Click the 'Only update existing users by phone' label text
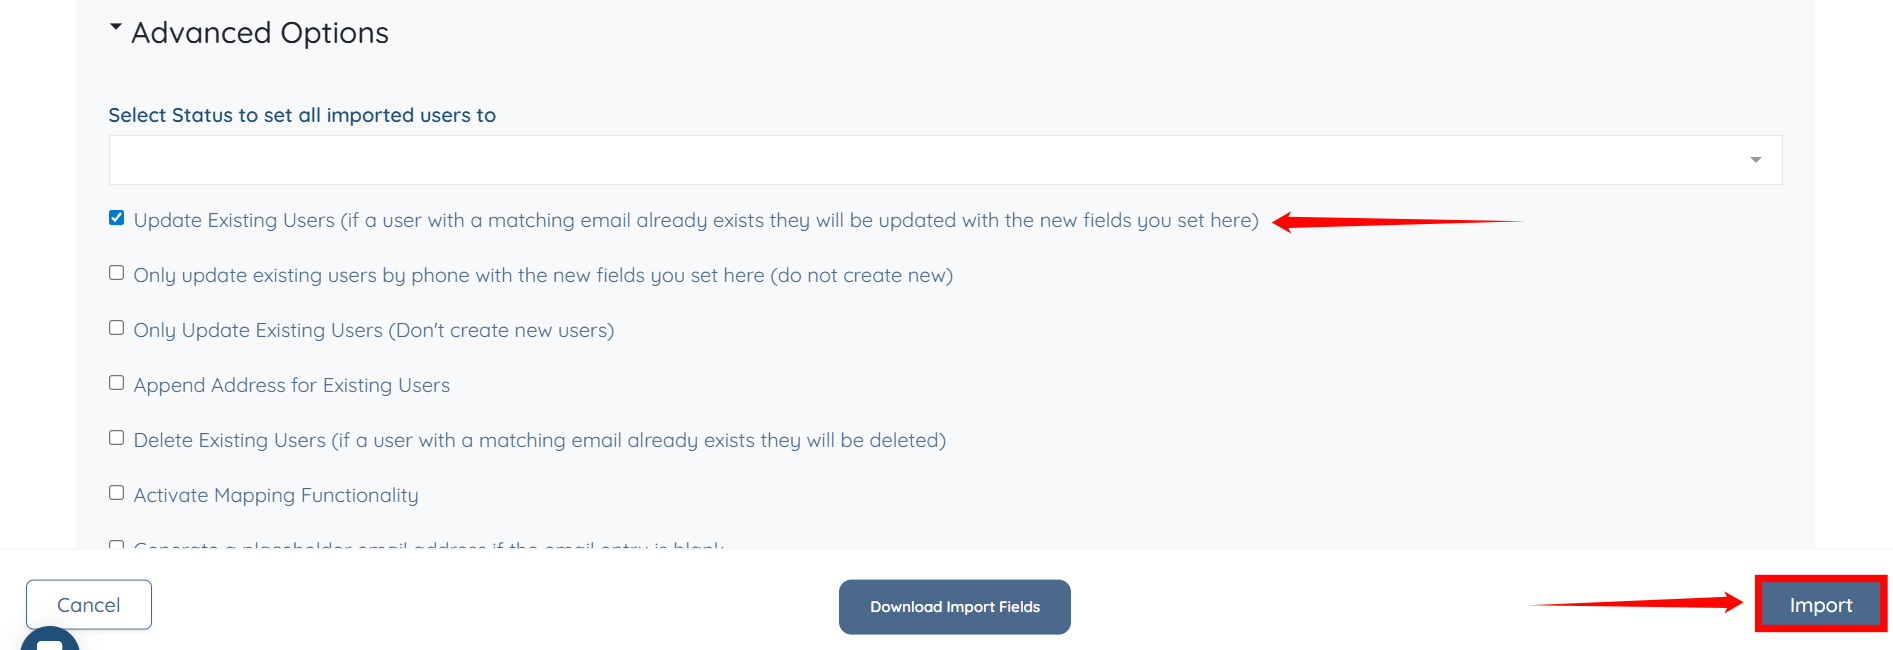The height and width of the screenshot is (650, 1893). click(x=543, y=275)
